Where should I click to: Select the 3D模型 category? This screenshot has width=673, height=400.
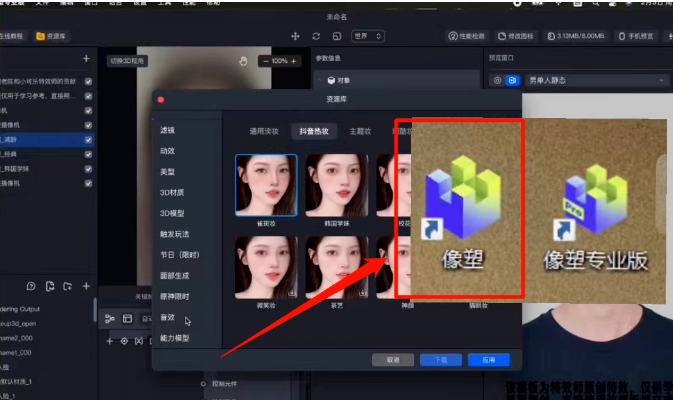[x=172, y=213]
